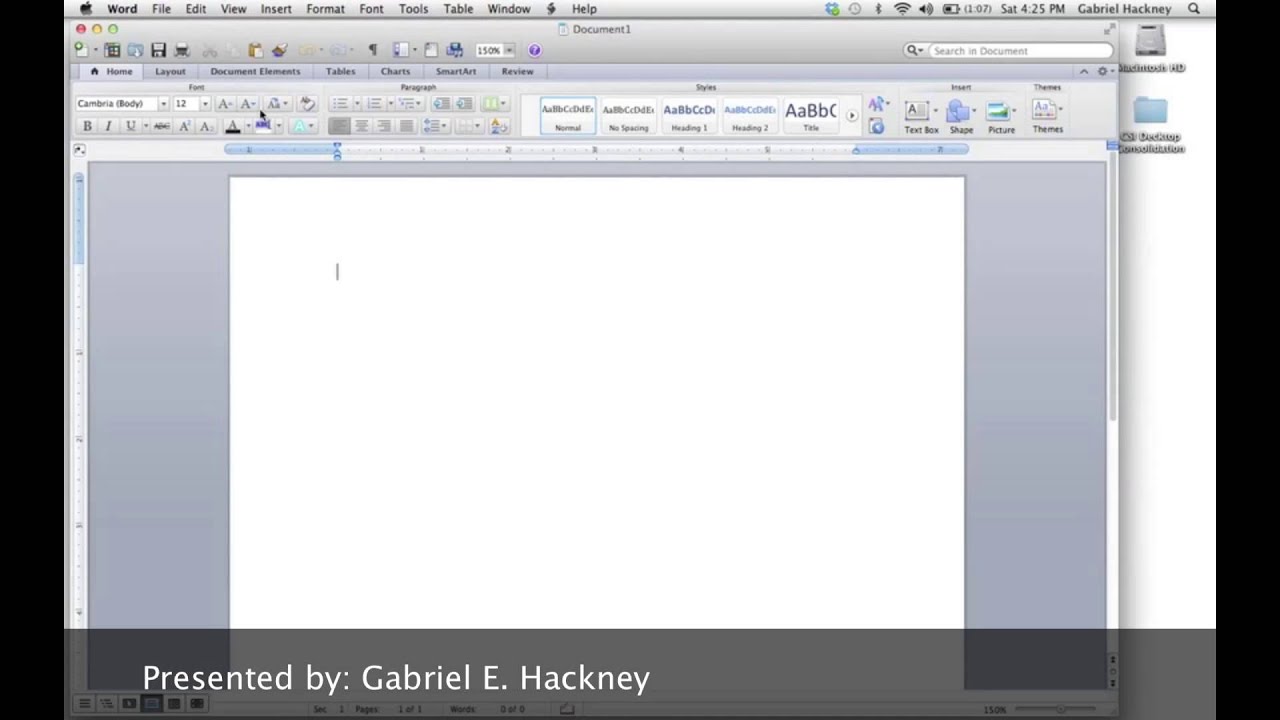Toggle align text left button
Viewport: 1280px width, 720px height.
coord(340,126)
